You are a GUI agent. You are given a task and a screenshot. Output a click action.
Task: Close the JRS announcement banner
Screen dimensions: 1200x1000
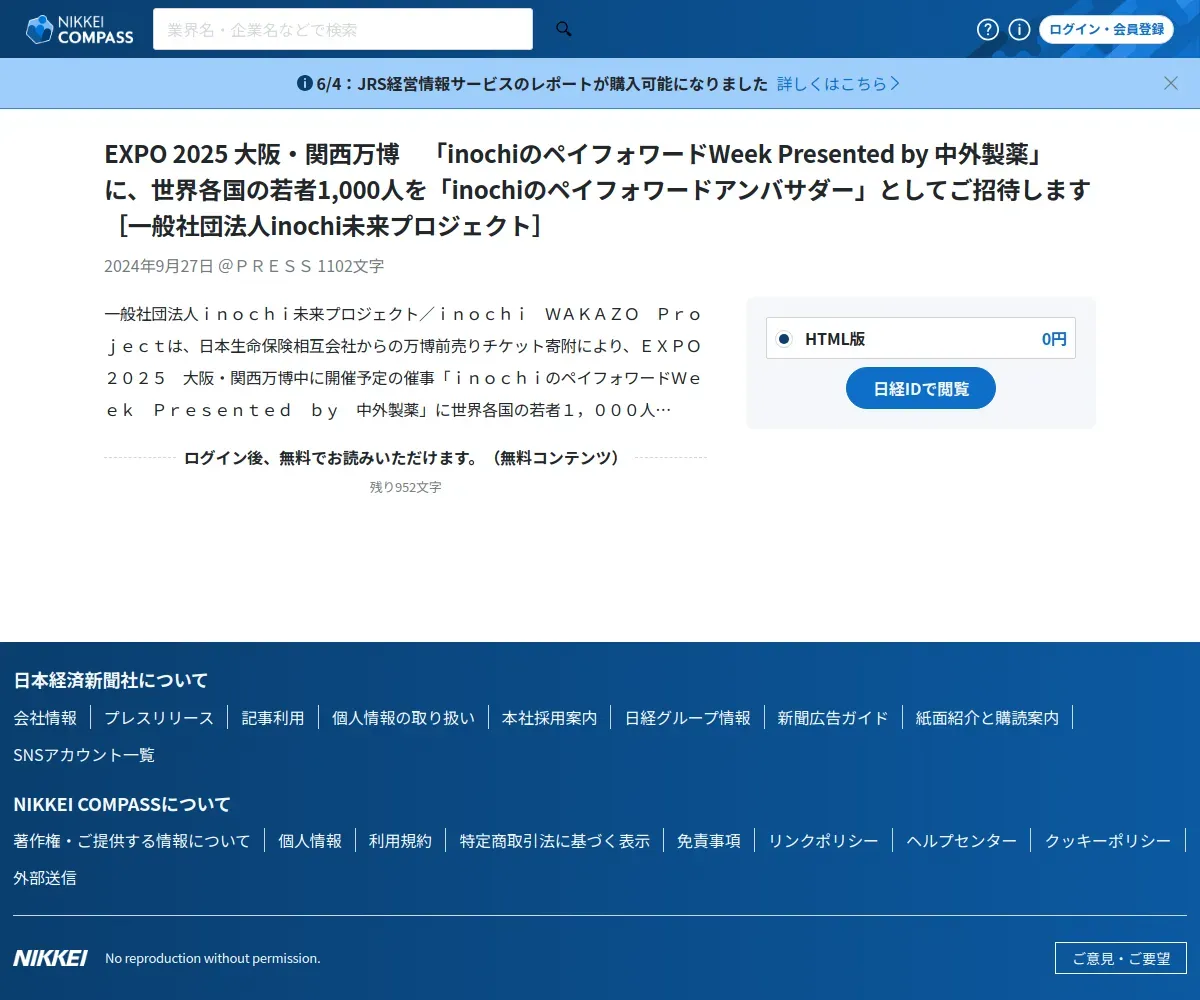1171,83
